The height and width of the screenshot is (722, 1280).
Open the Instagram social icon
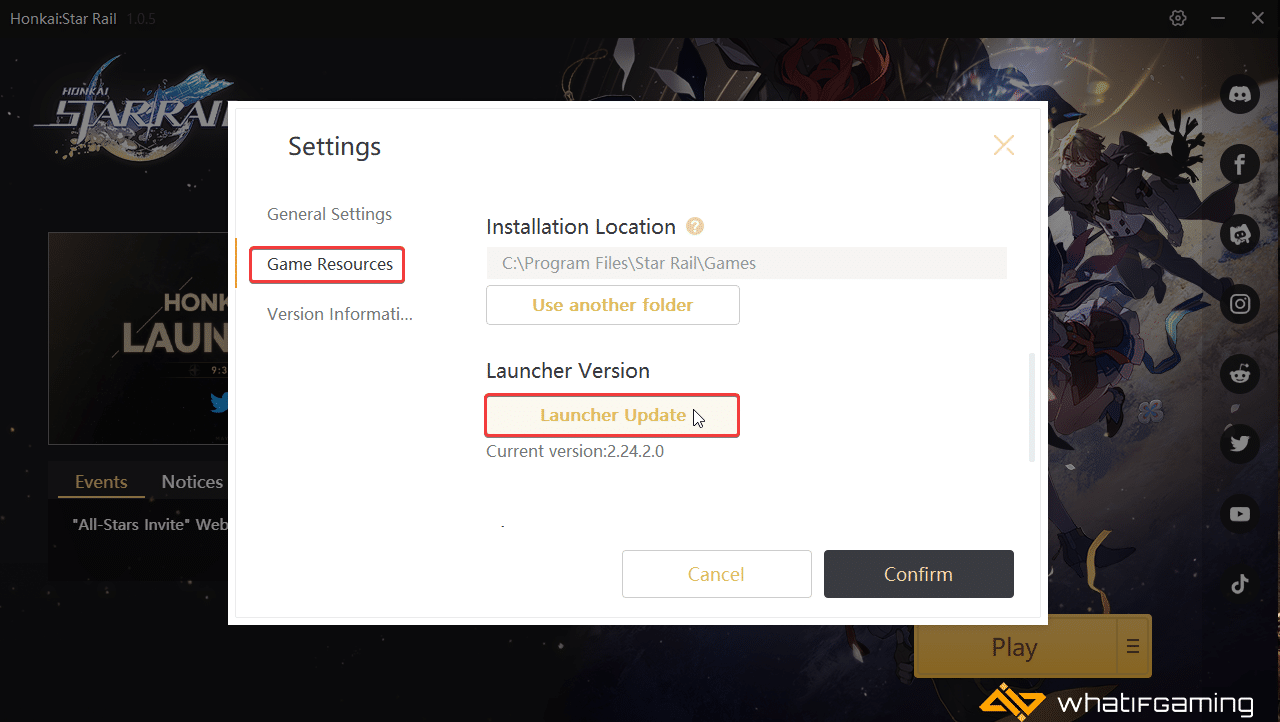point(1240,303)
